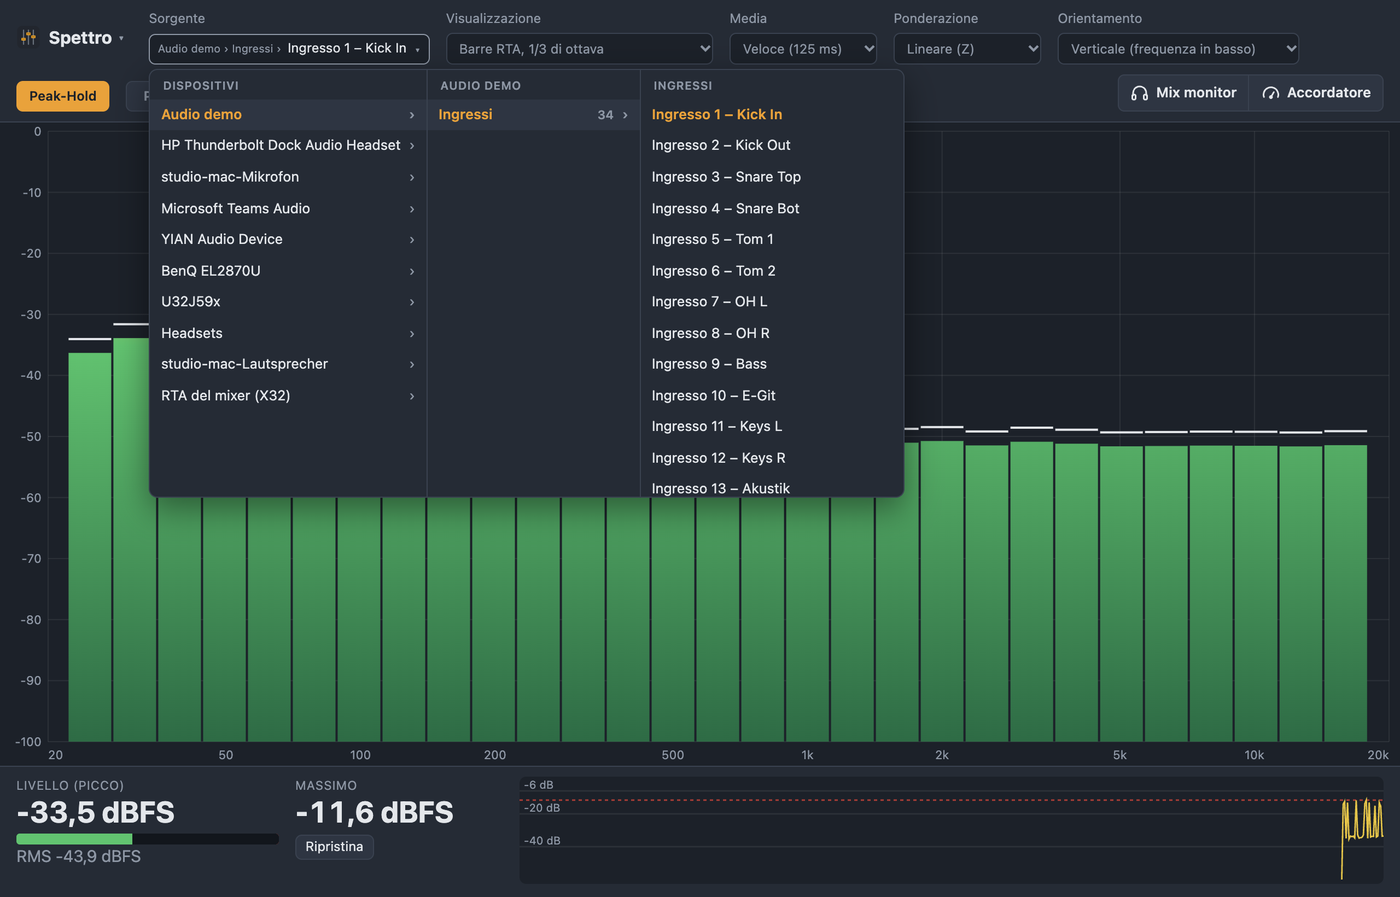Expand the Ponderazione Lineare (Z) dropdown
The image size is (1400, 897).
[967, 49]
